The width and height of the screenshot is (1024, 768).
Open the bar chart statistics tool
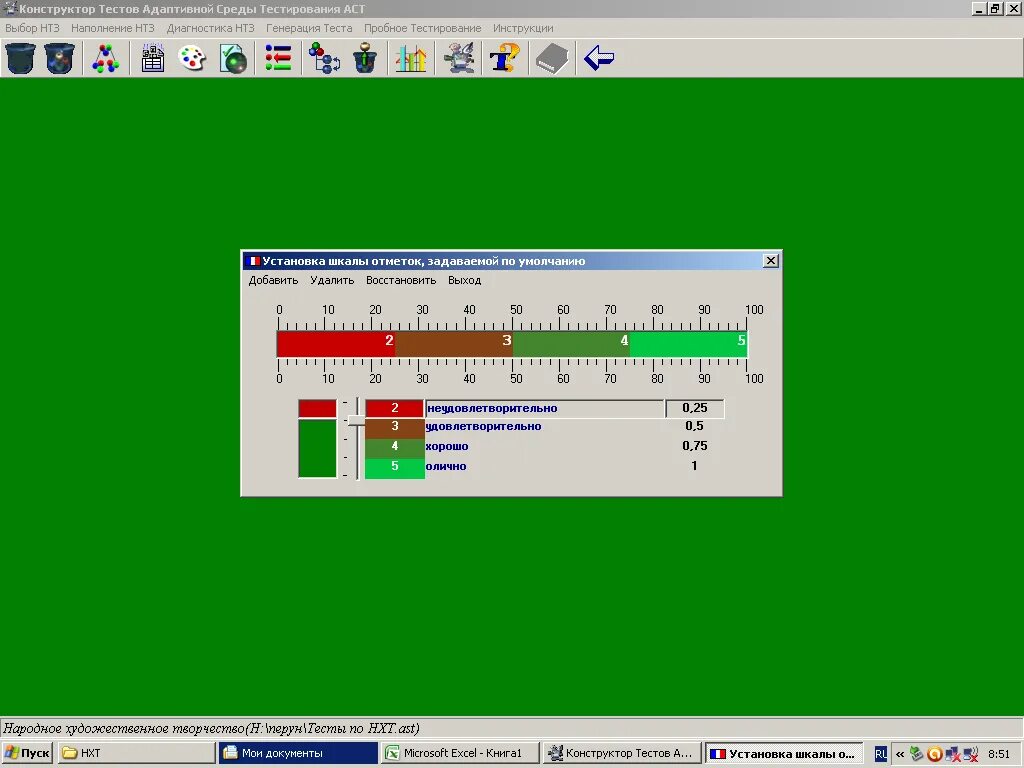tap(411, 58)
